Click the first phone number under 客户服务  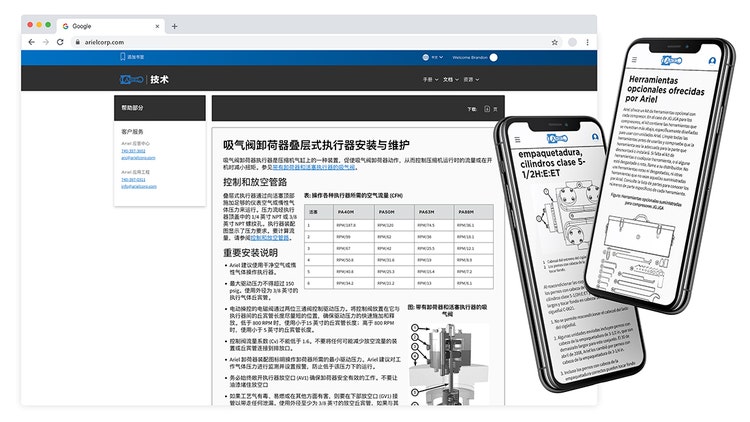131,151
